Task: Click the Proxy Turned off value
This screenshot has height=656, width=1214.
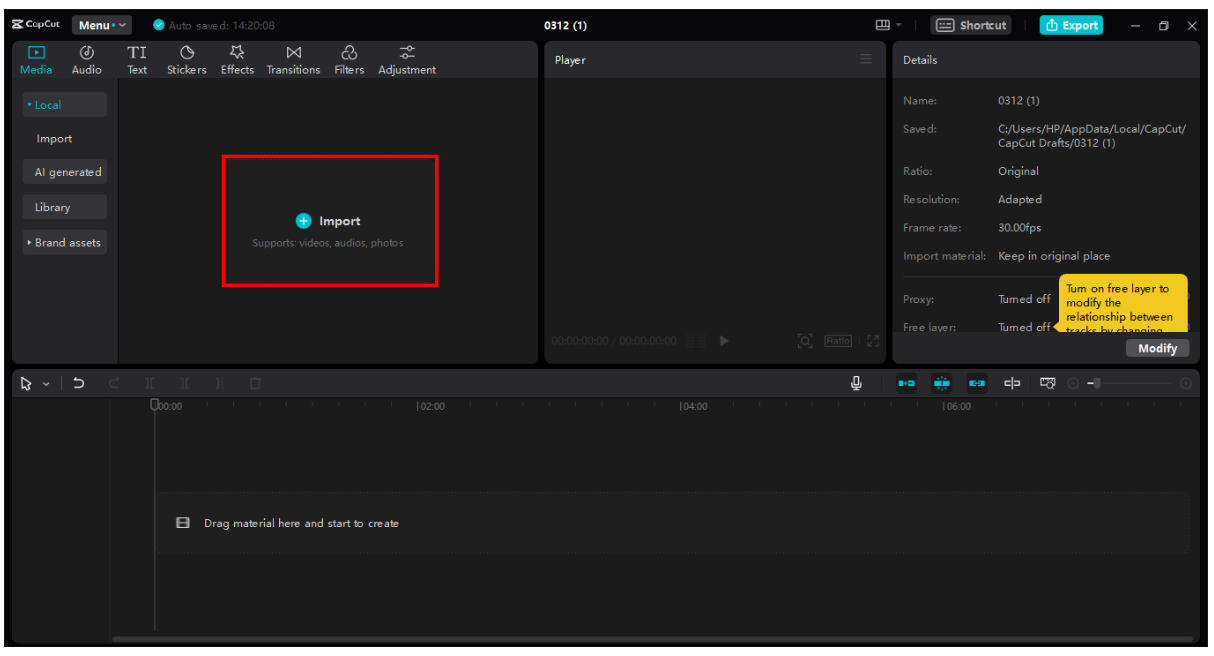Action: pyautogui.click(x=1024, y=299)
